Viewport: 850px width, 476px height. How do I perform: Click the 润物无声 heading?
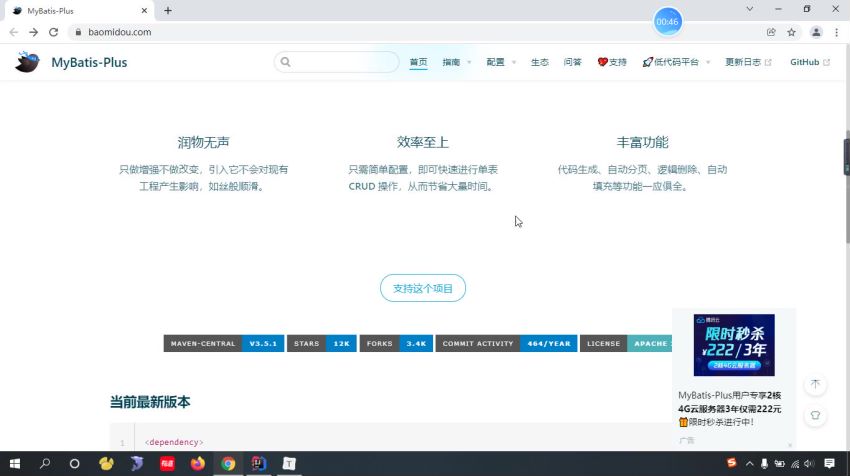(203, 142)
